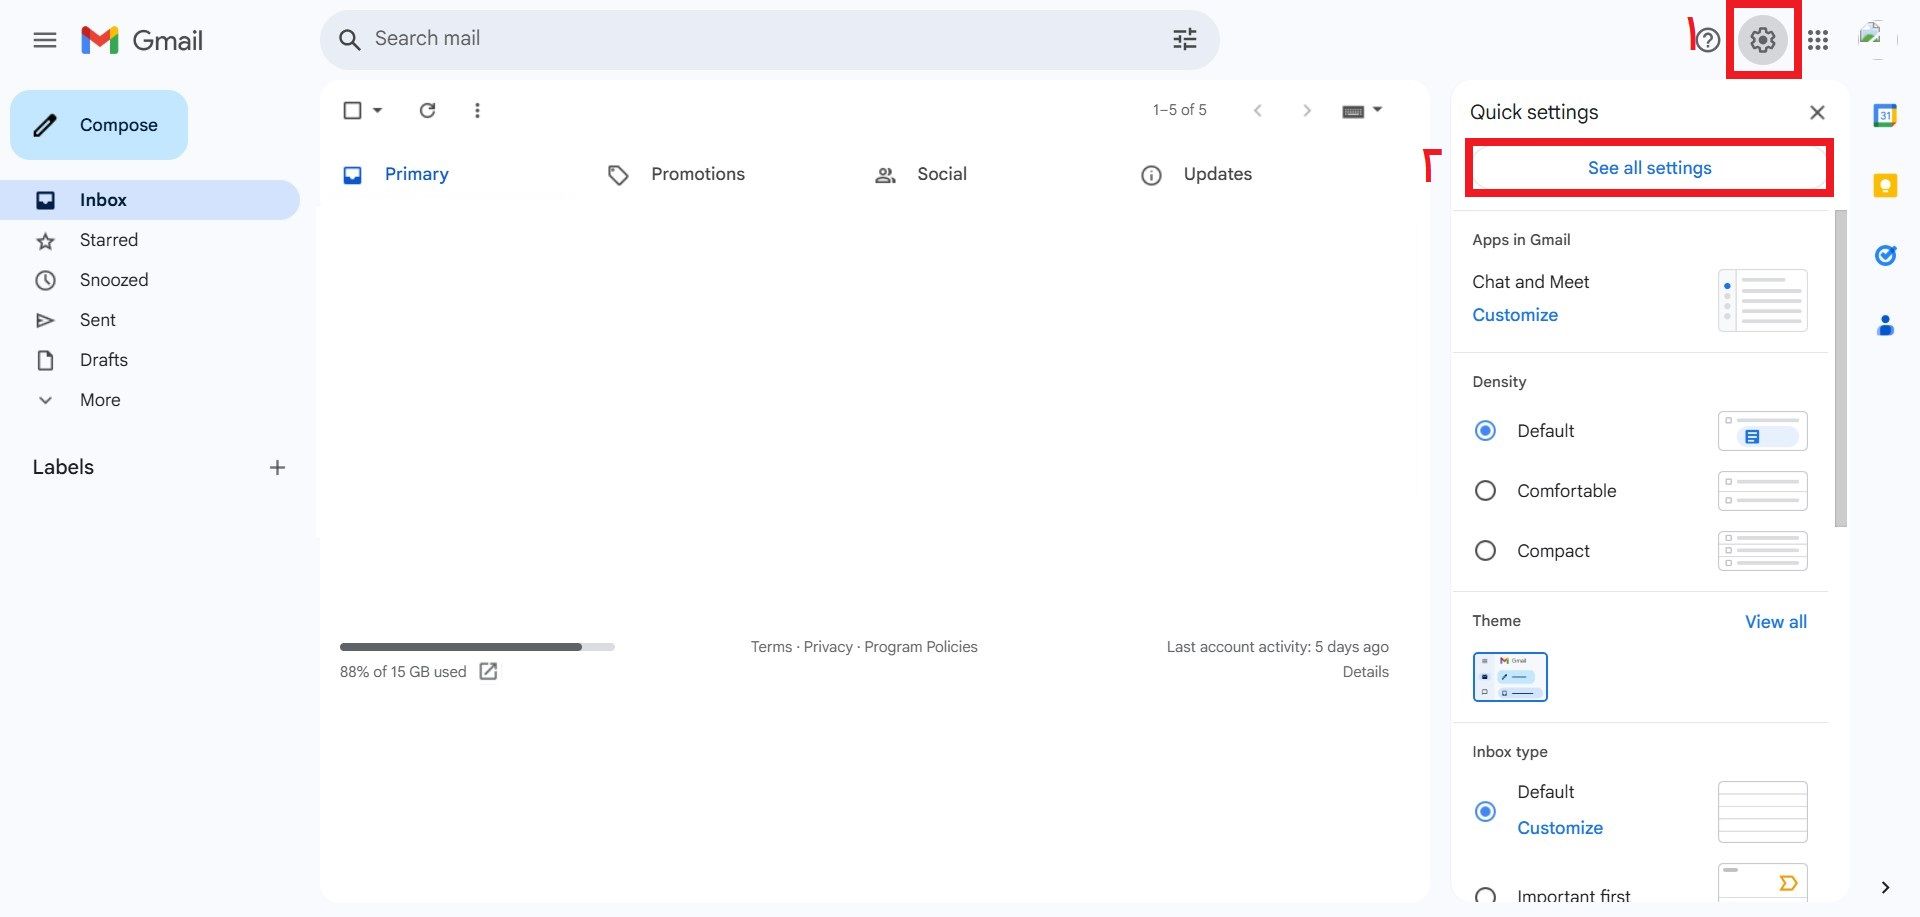Select Compact density option

pyautogui.click(x=1485, y=551)
